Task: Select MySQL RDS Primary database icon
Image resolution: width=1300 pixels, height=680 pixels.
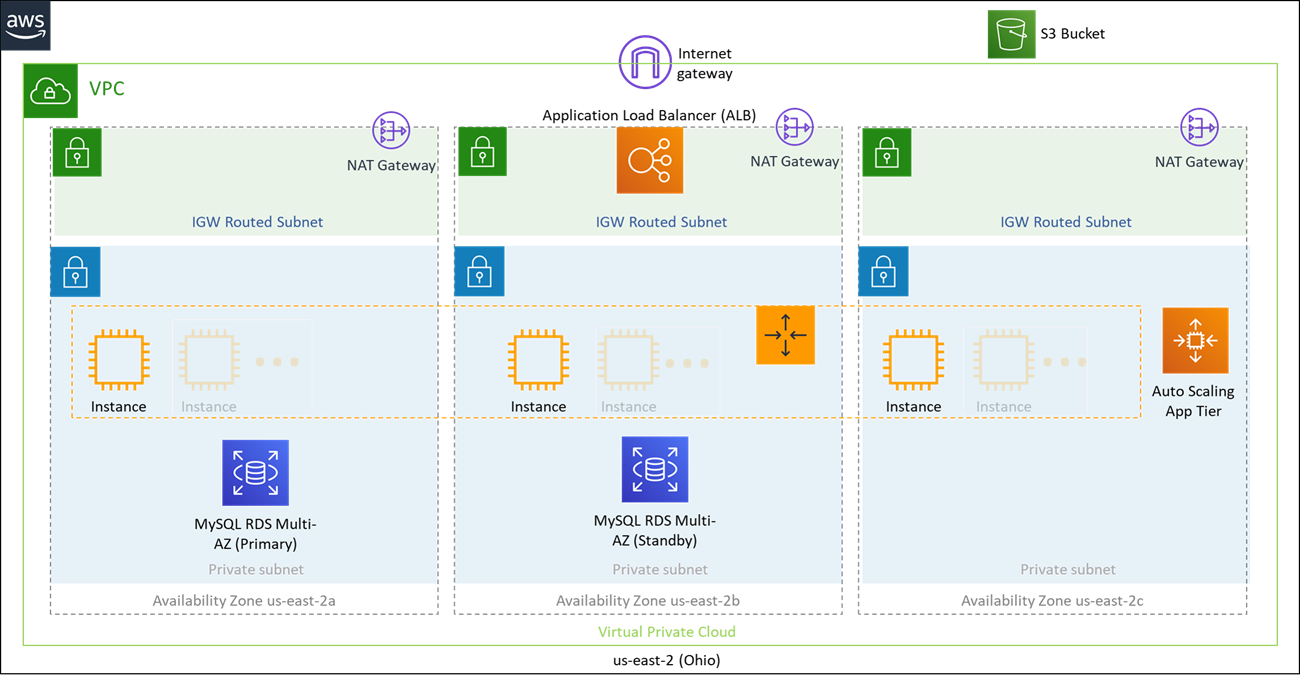Action: tap(255, 473)
